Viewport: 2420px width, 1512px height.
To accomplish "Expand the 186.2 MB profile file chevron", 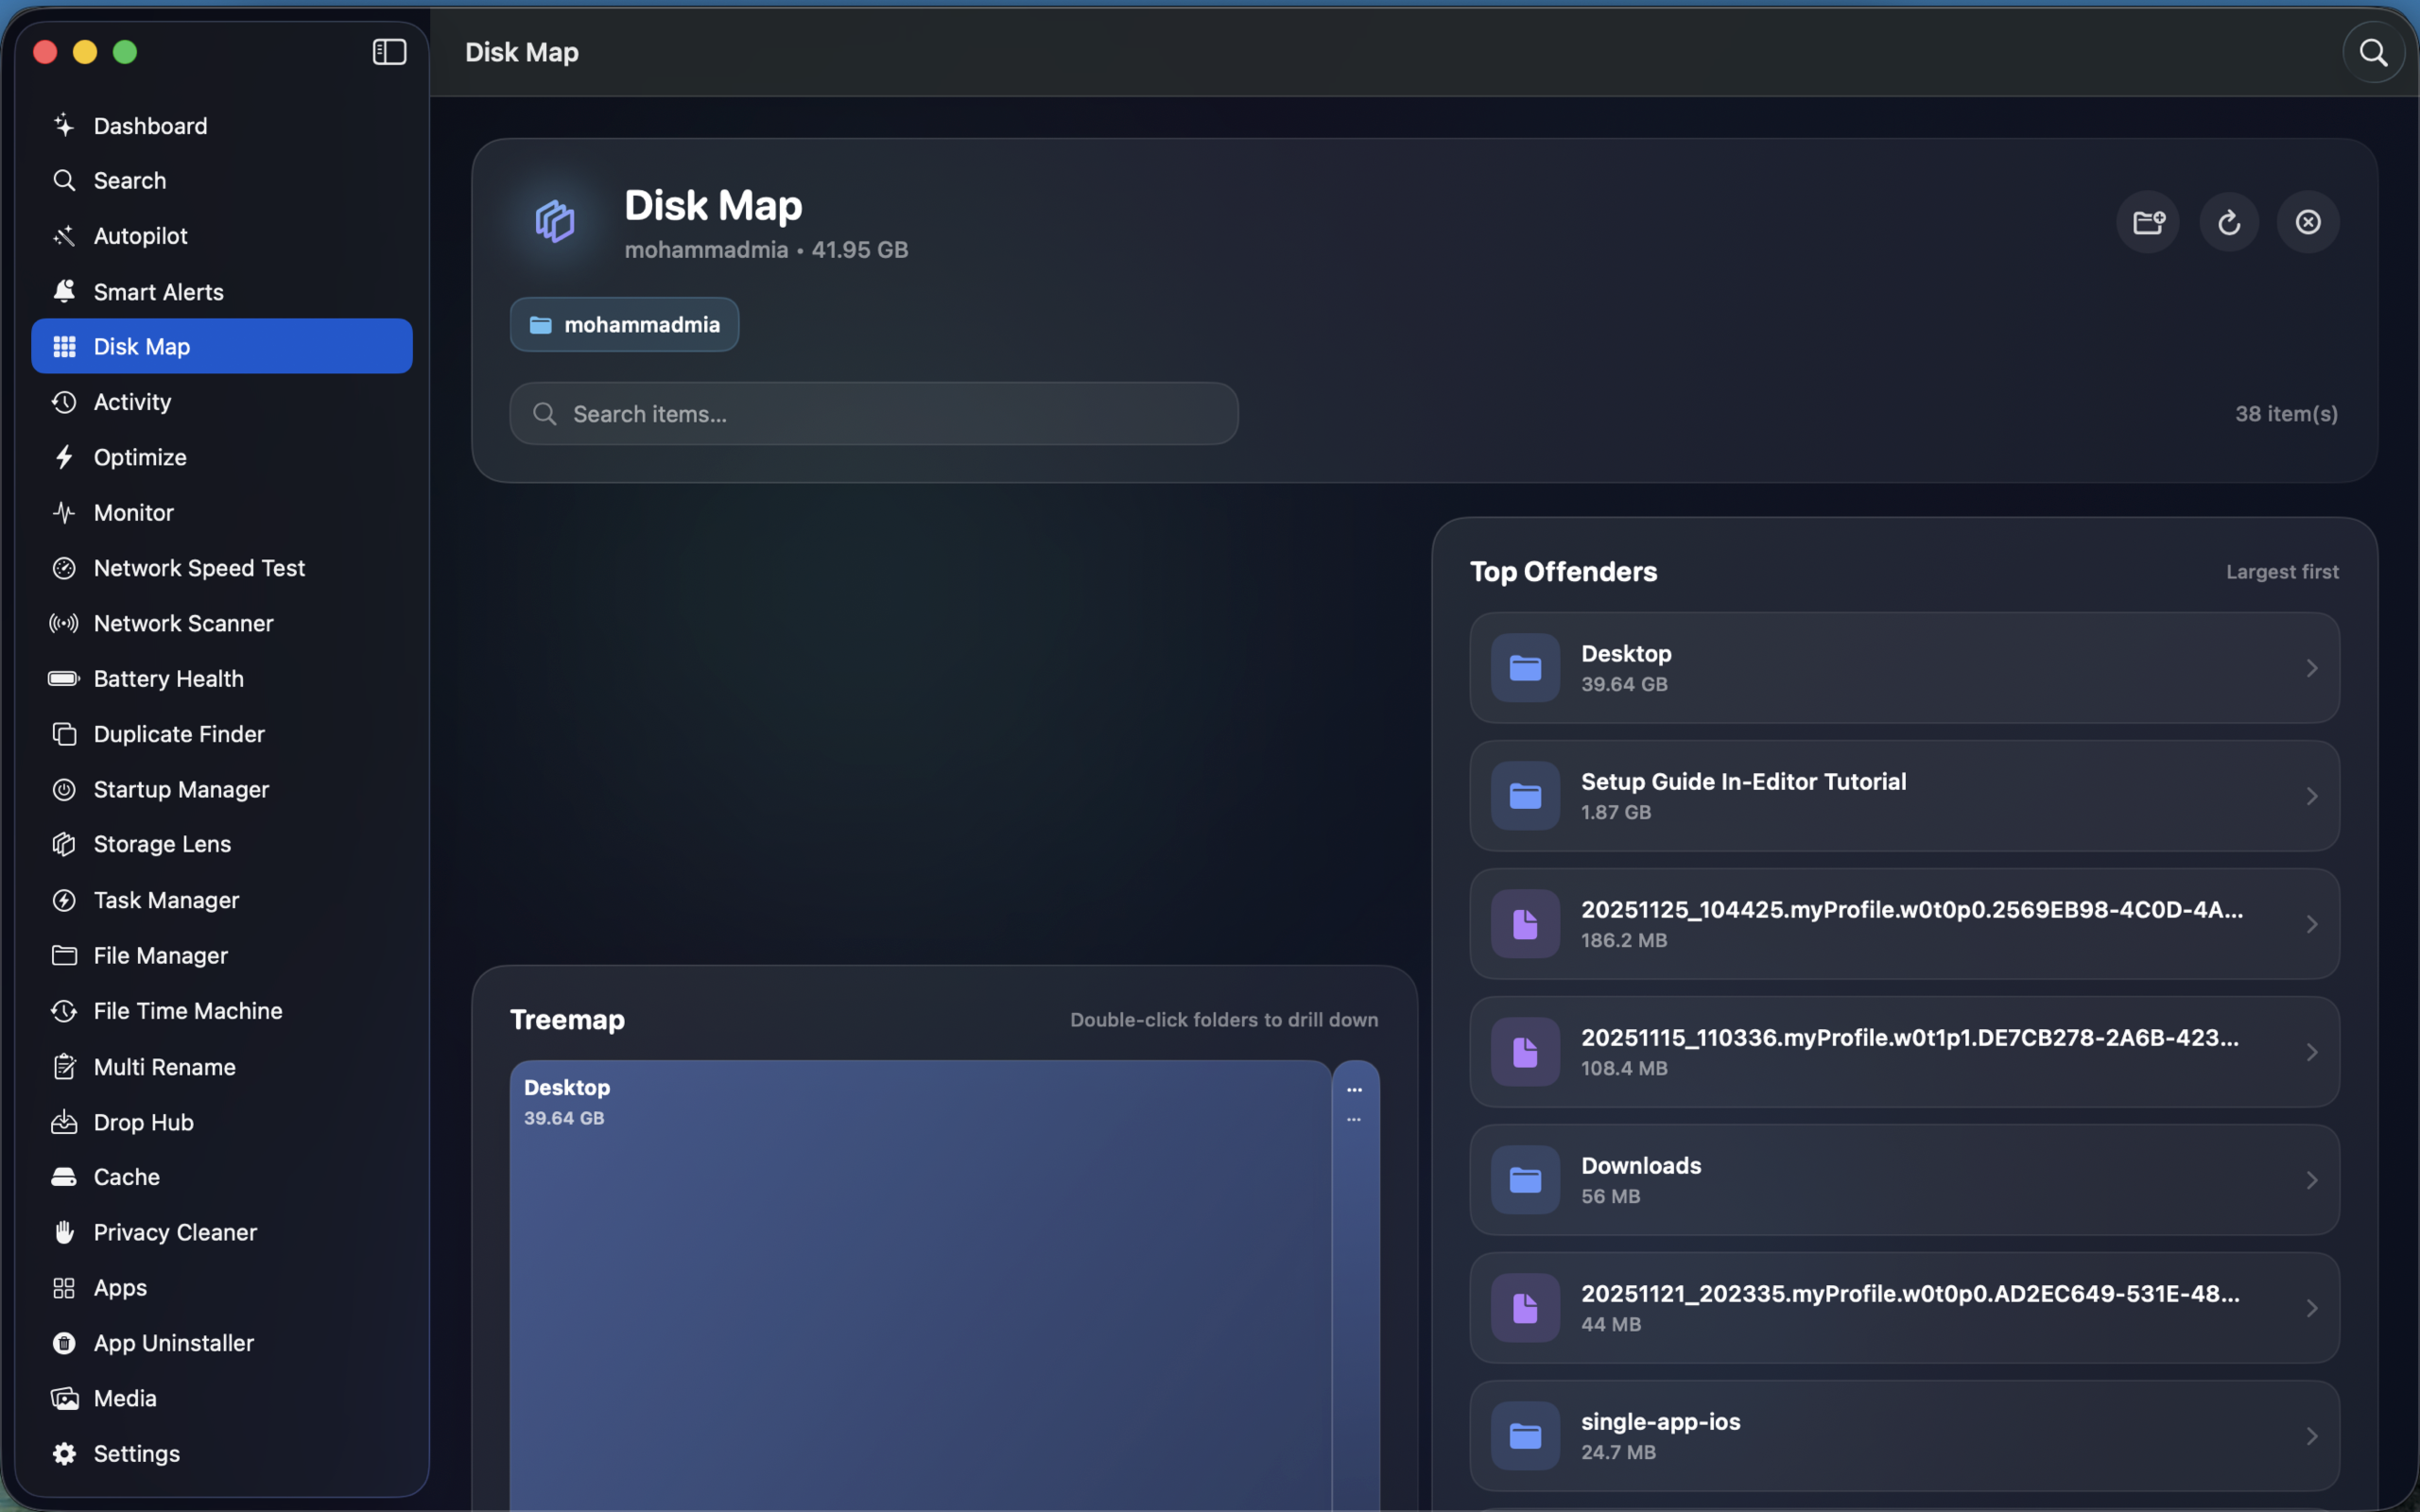I will point(2311,924).
